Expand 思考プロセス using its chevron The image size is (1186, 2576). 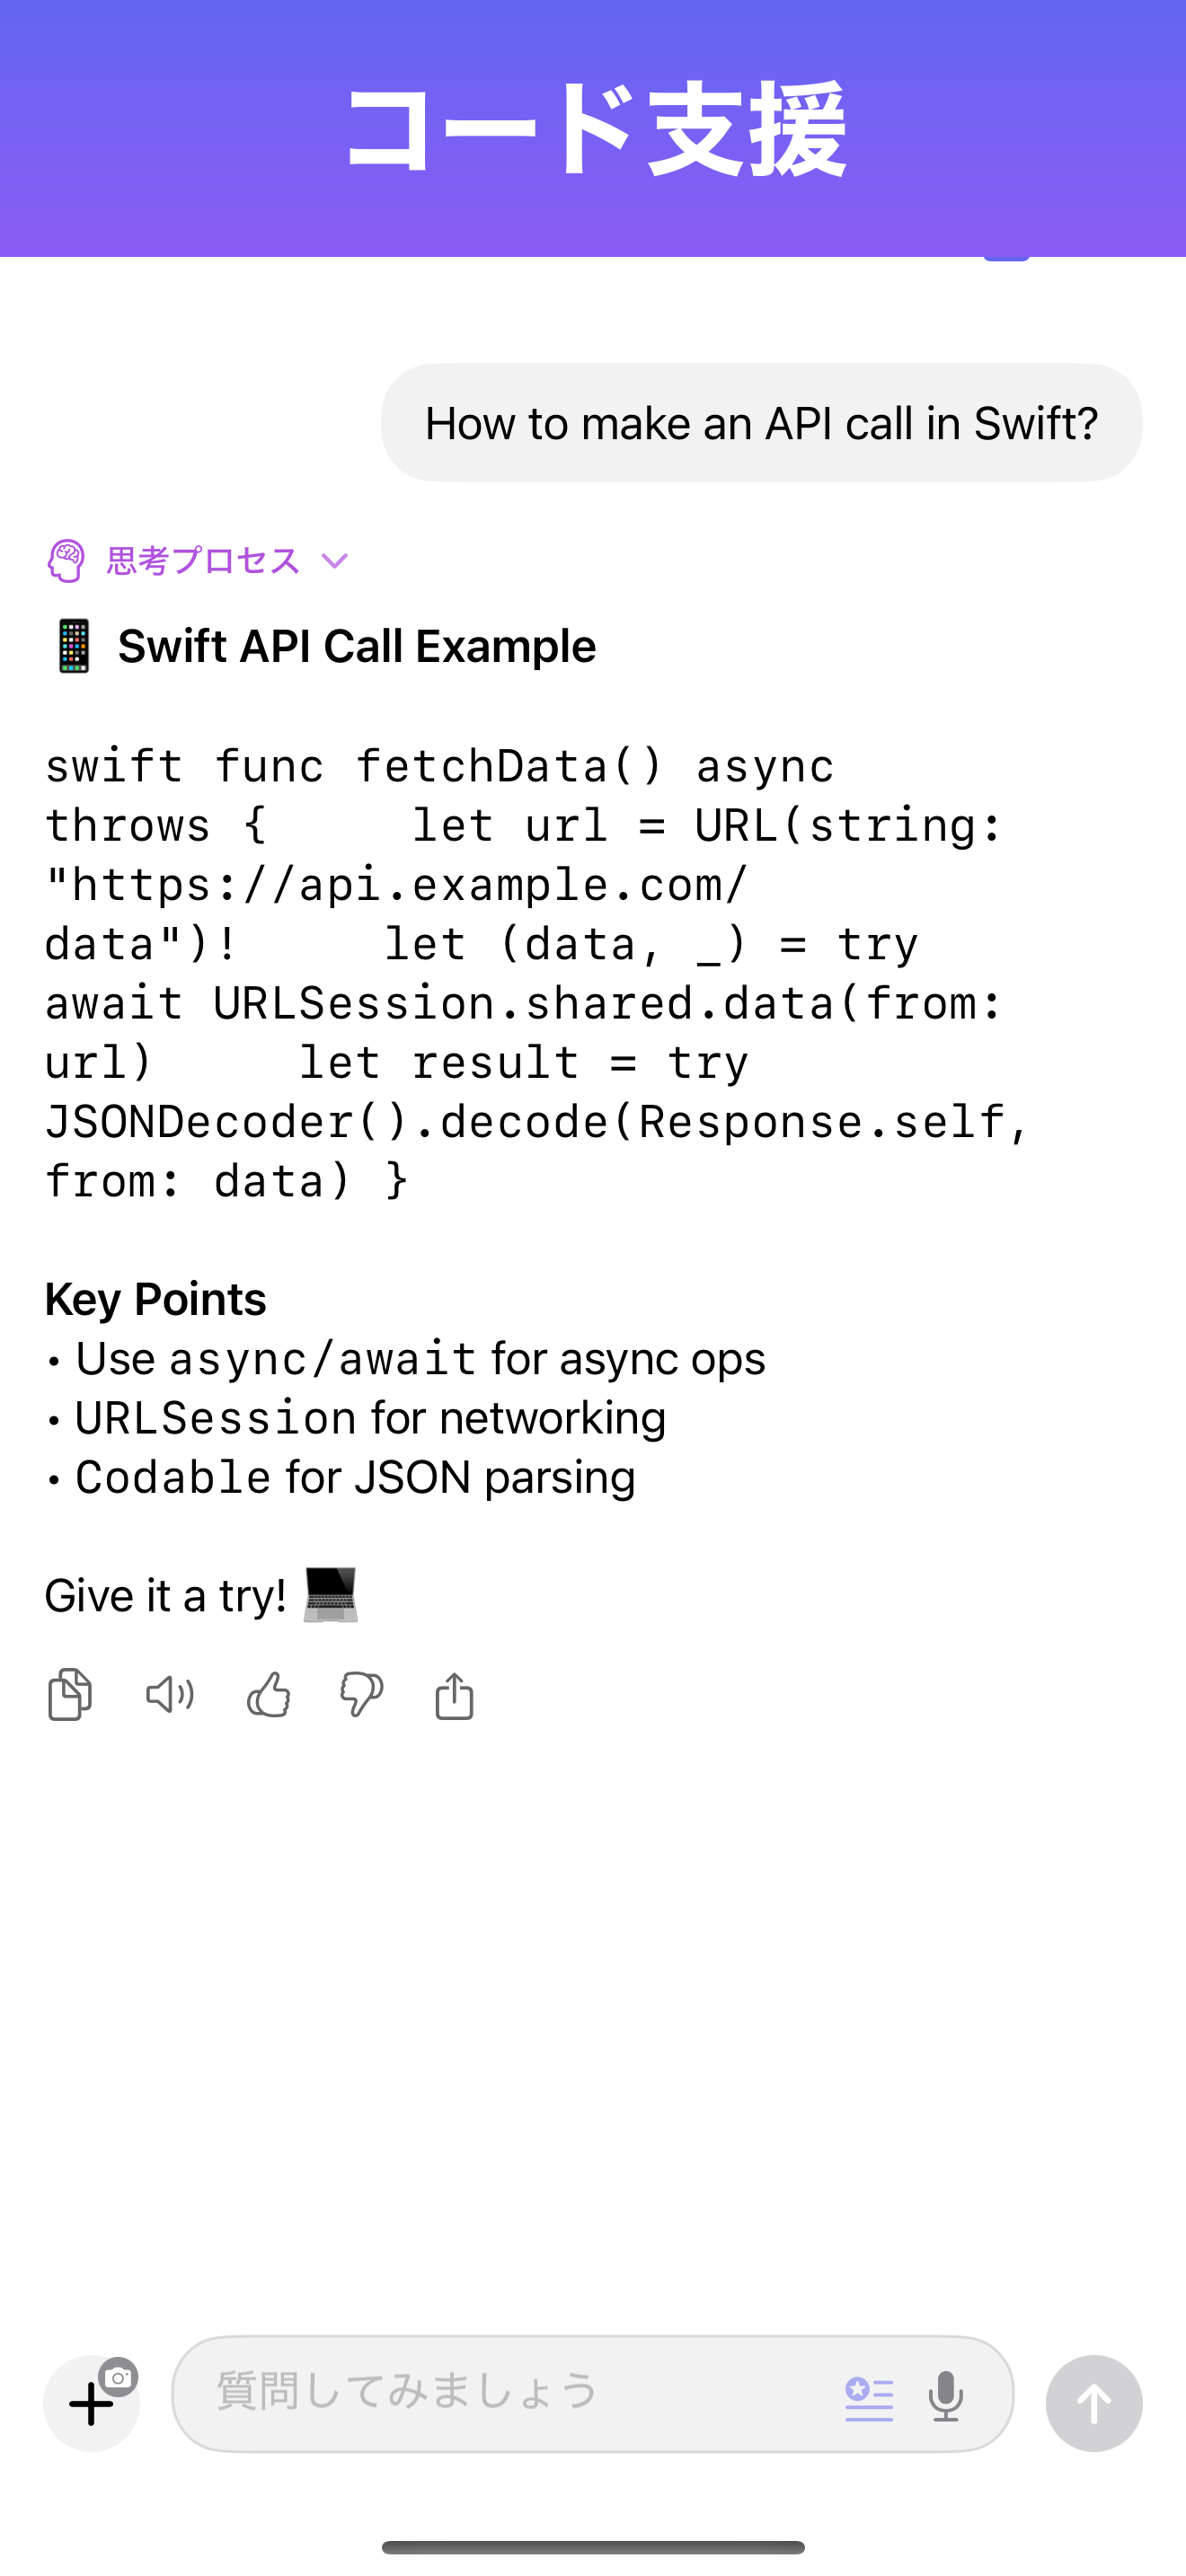pos(334,561)
